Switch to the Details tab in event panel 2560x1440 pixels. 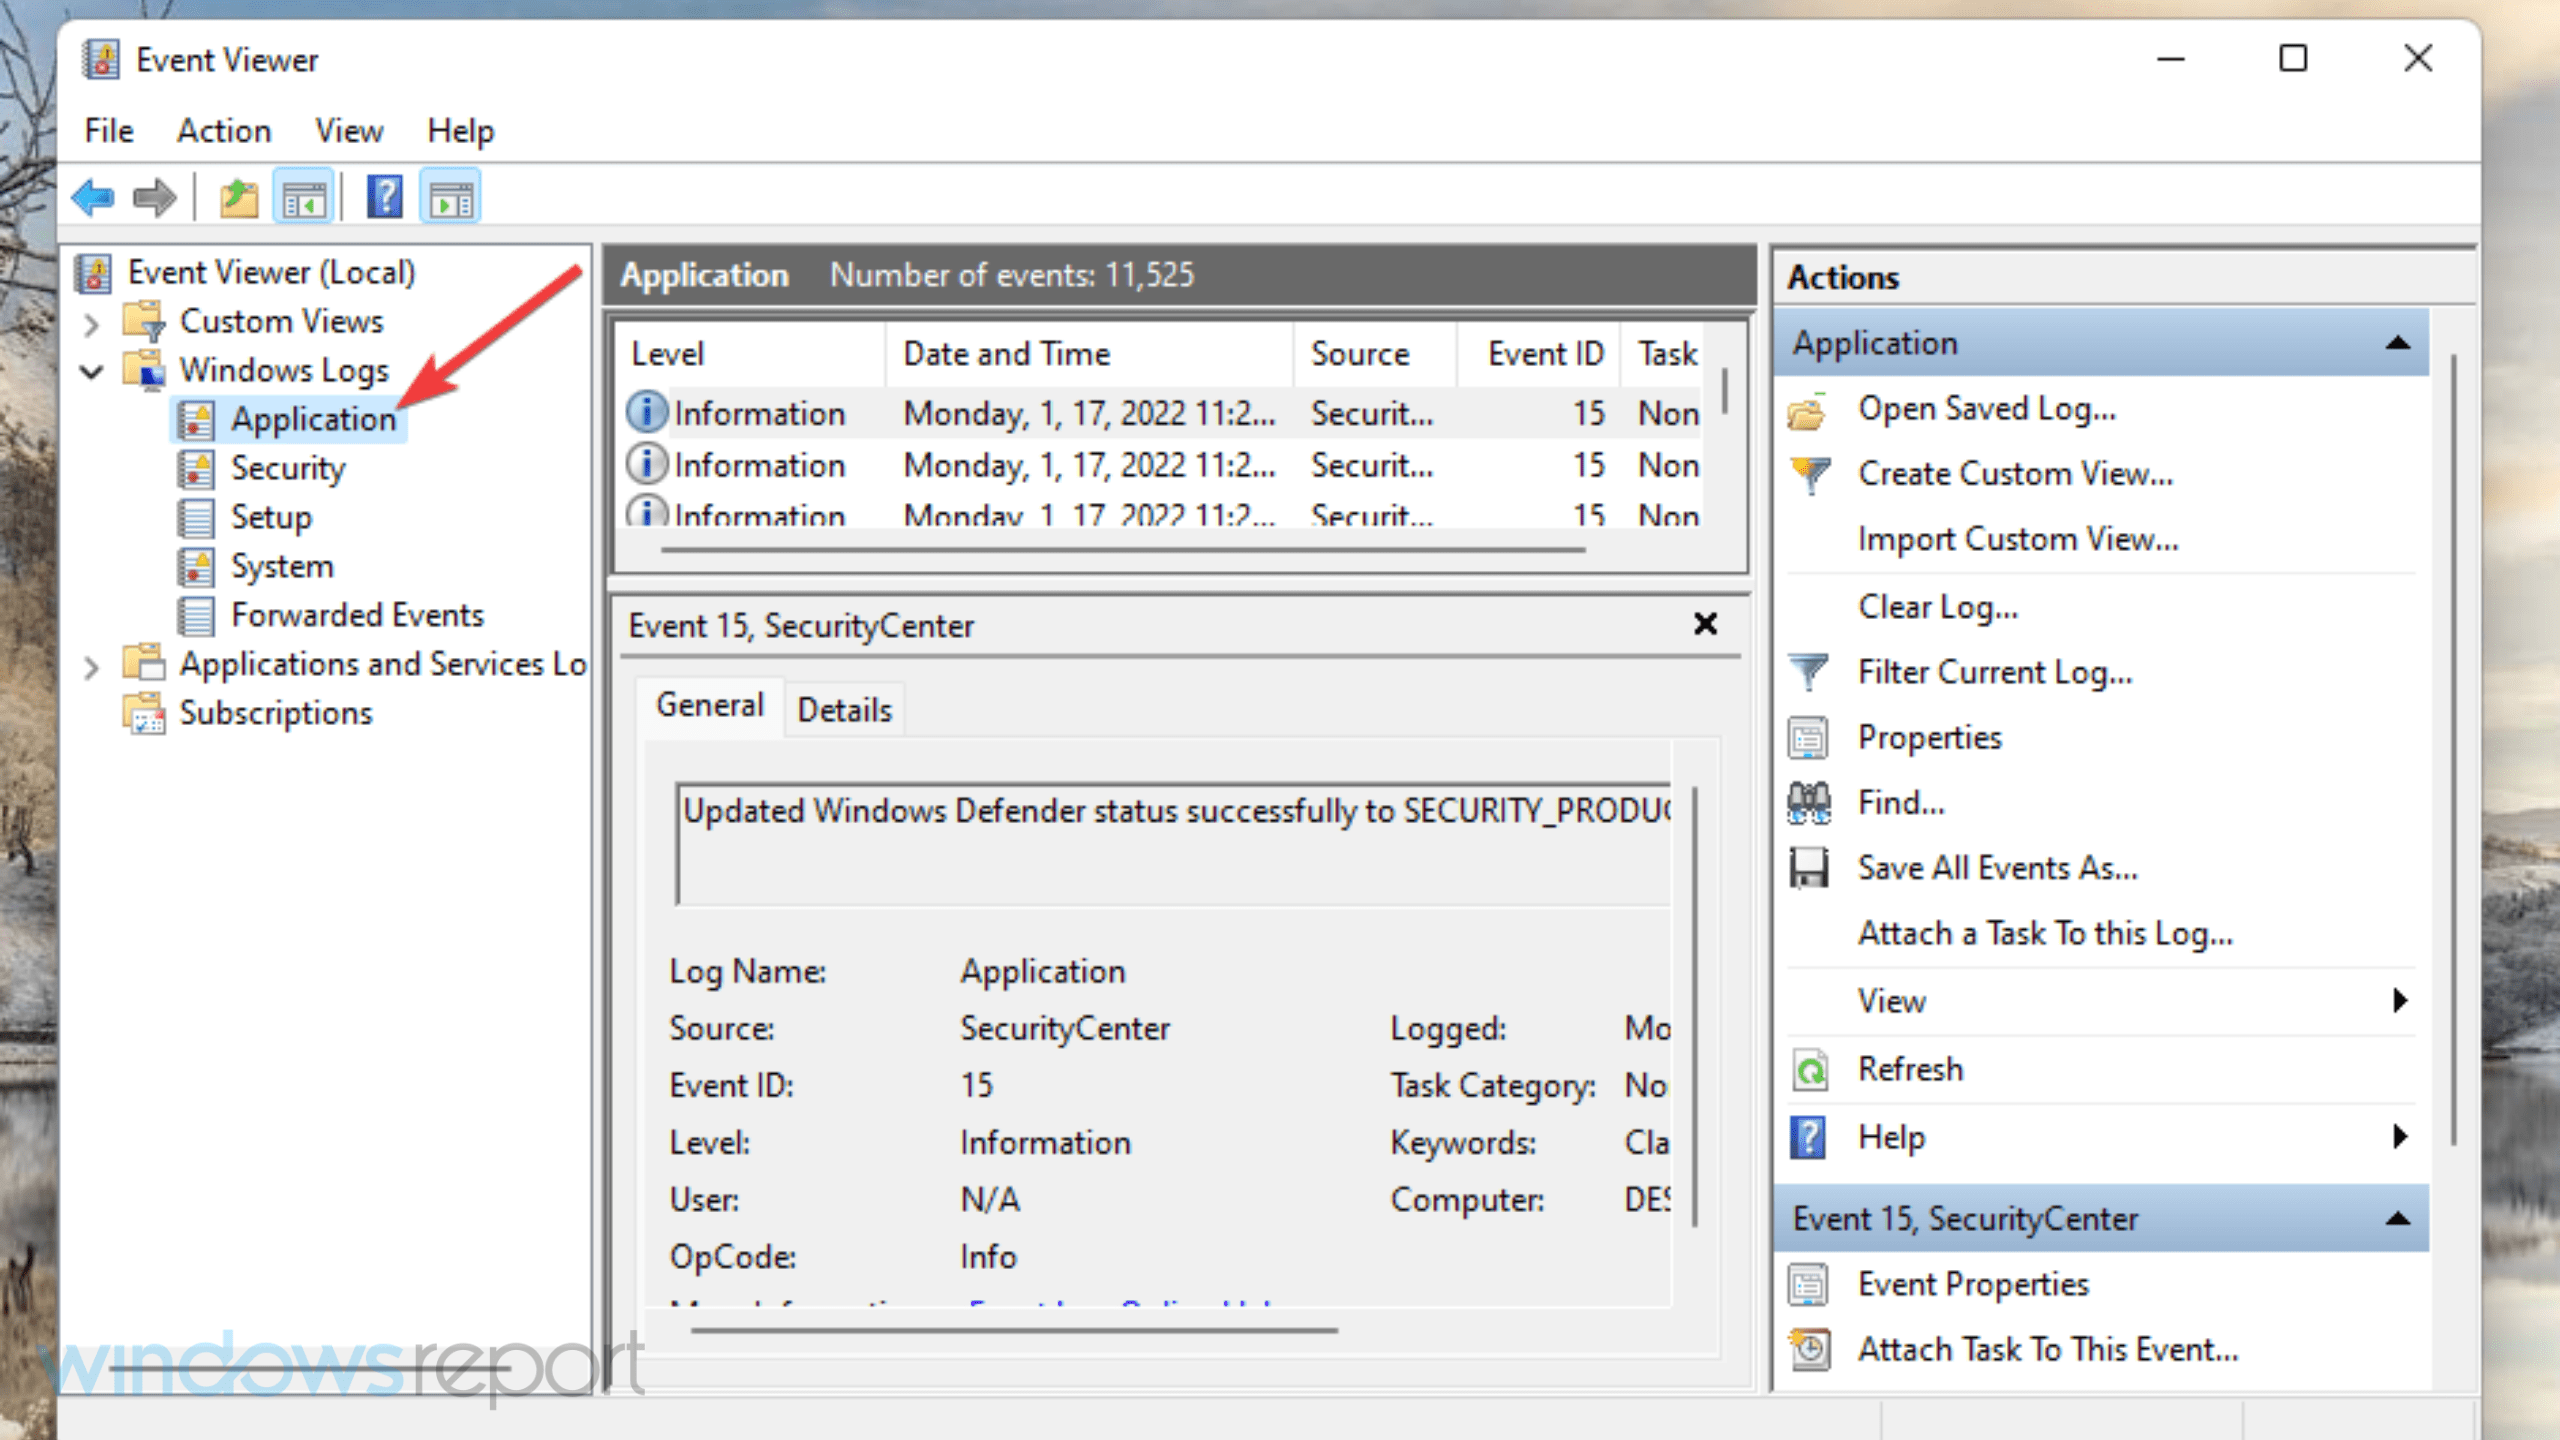(x=844, y=709)
